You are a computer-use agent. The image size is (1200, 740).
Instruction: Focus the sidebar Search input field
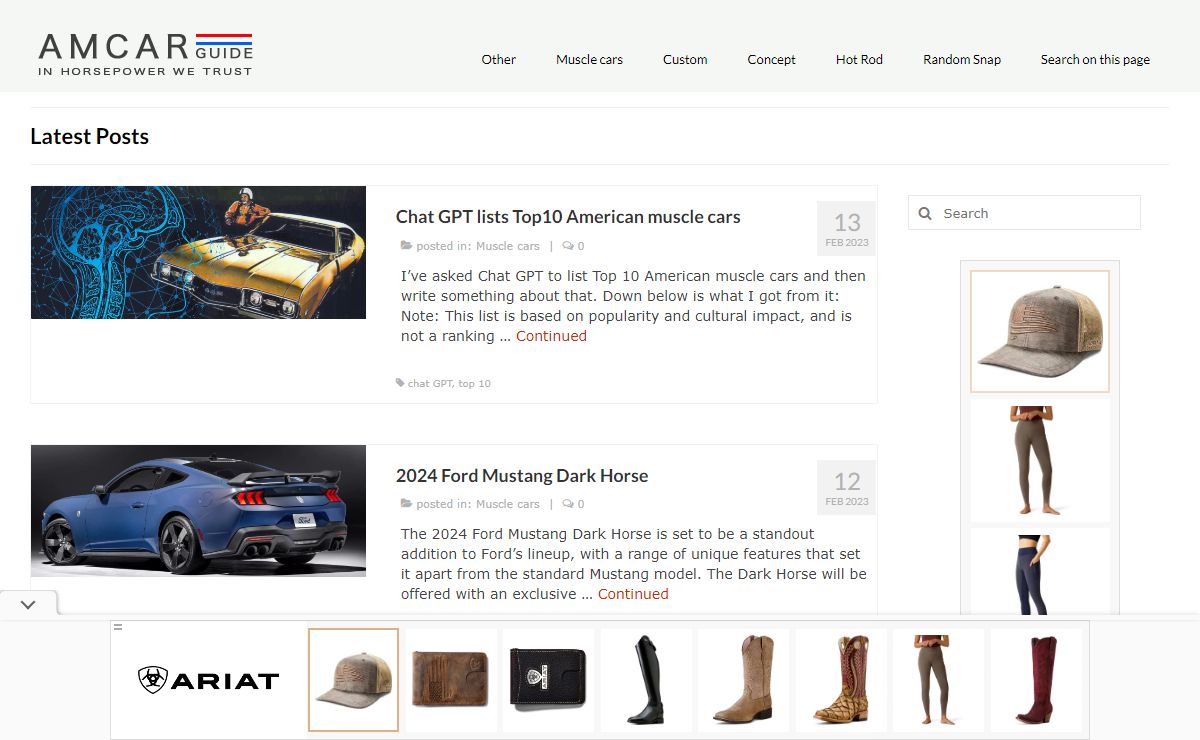1024,213
